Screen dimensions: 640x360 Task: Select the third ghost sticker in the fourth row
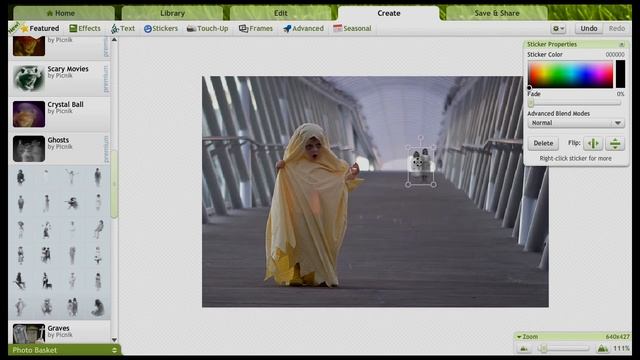tap(72, 256)
